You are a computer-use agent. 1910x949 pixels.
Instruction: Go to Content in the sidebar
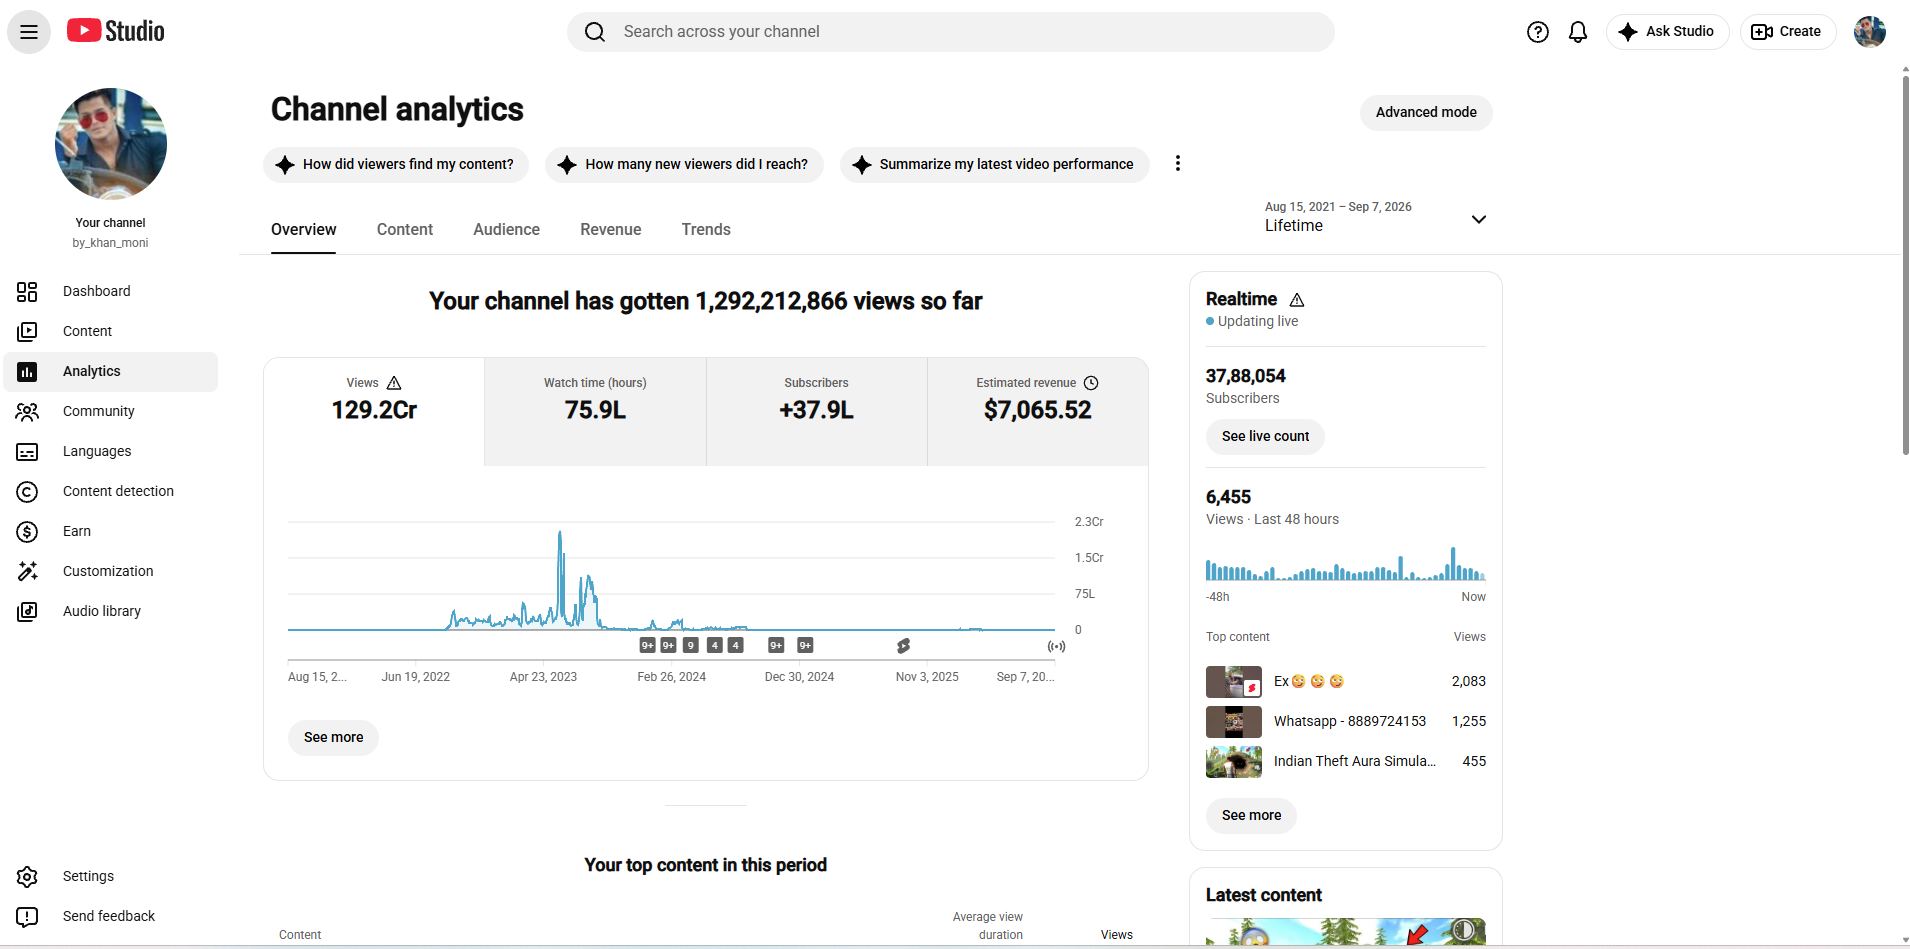[x=111, y=331]
